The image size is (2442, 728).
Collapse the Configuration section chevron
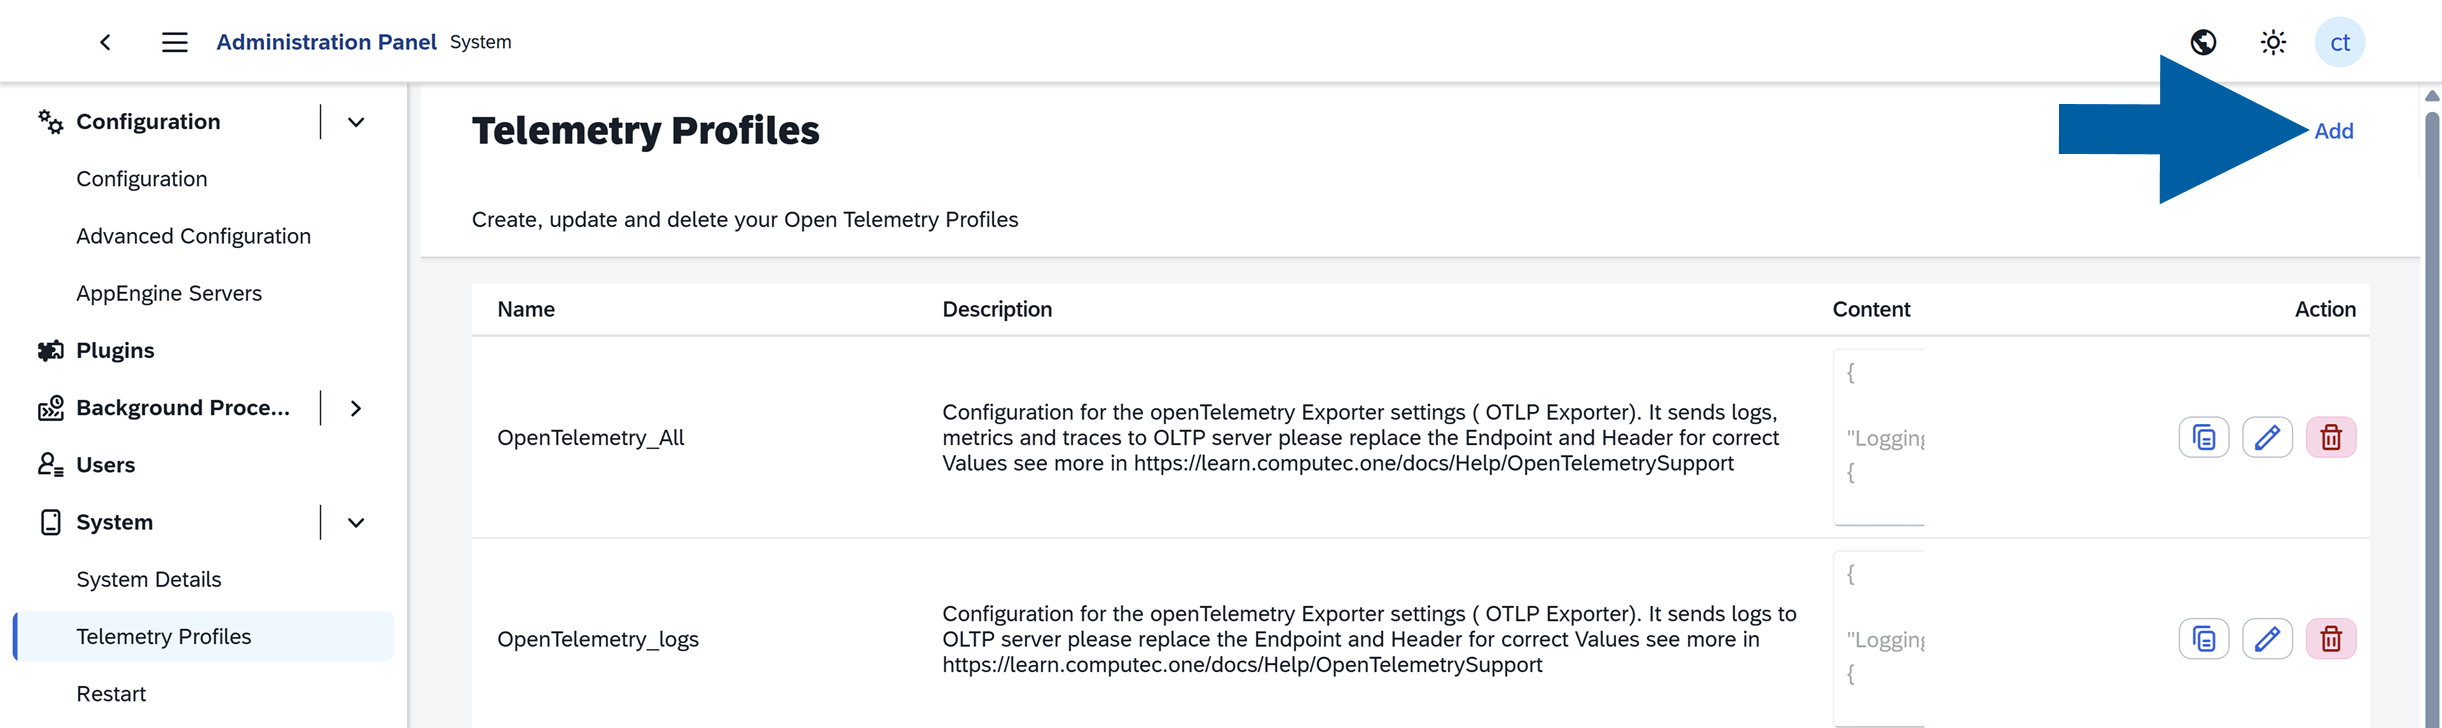[x=356, y=122]
